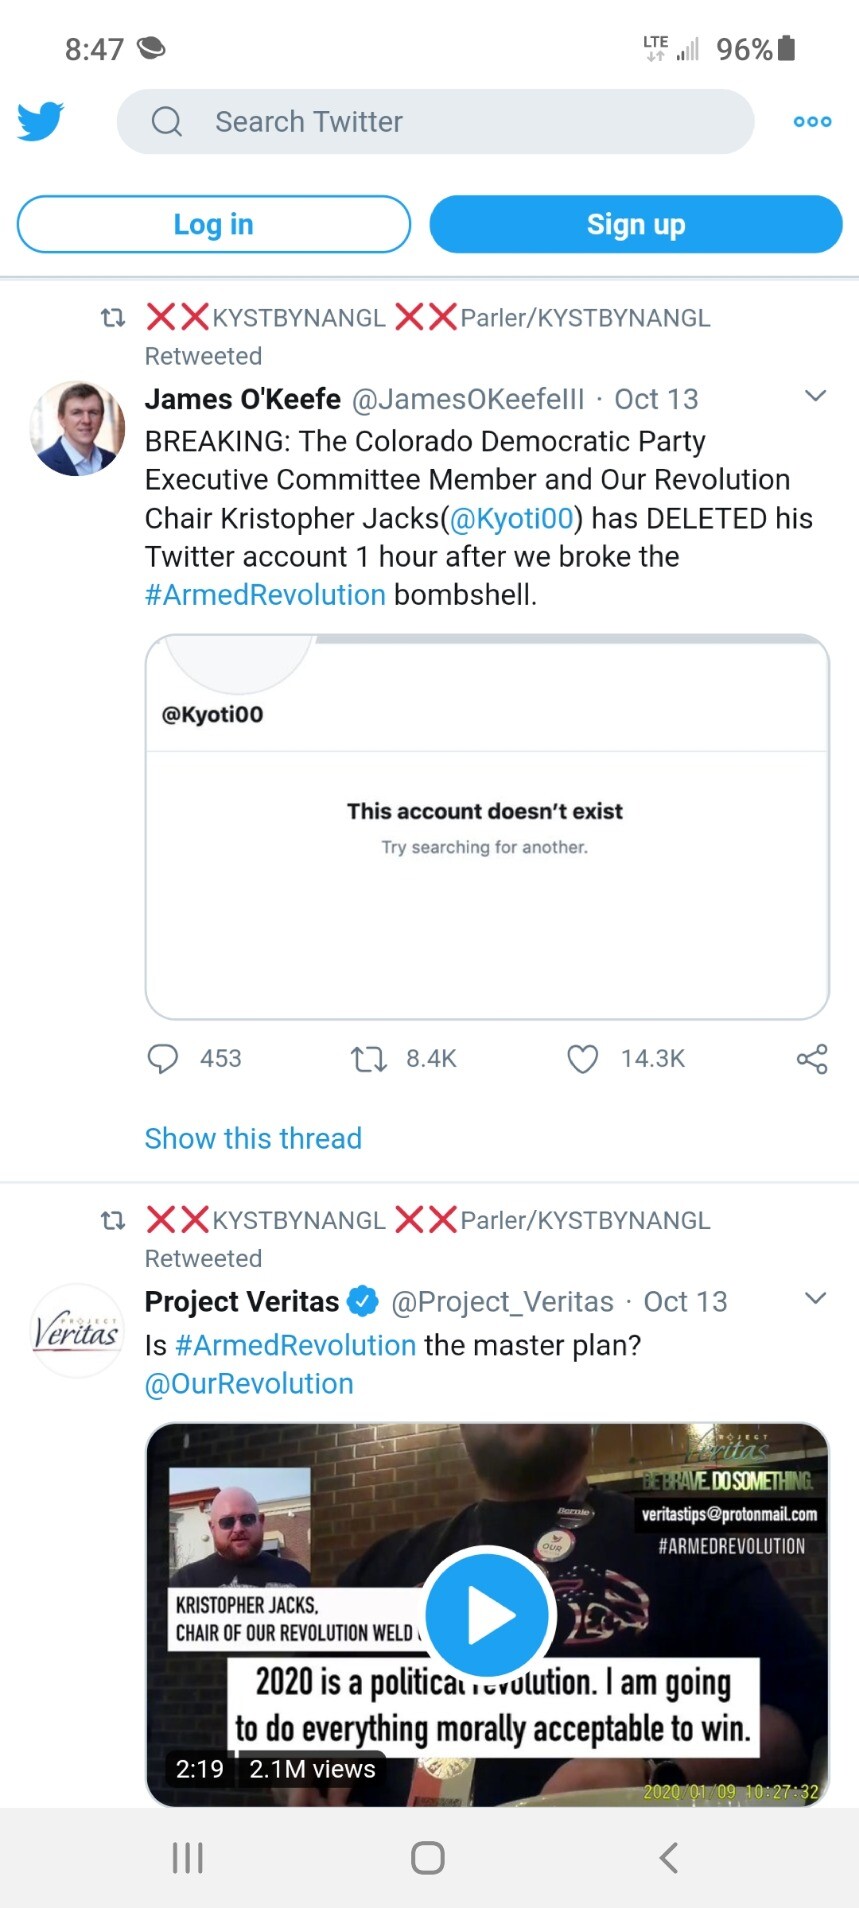This screenshot has height=1908, width=859.
Task: Open #ArmedRevolution hashtag in O'Keefe tweet
Action: tap(265, 595)
